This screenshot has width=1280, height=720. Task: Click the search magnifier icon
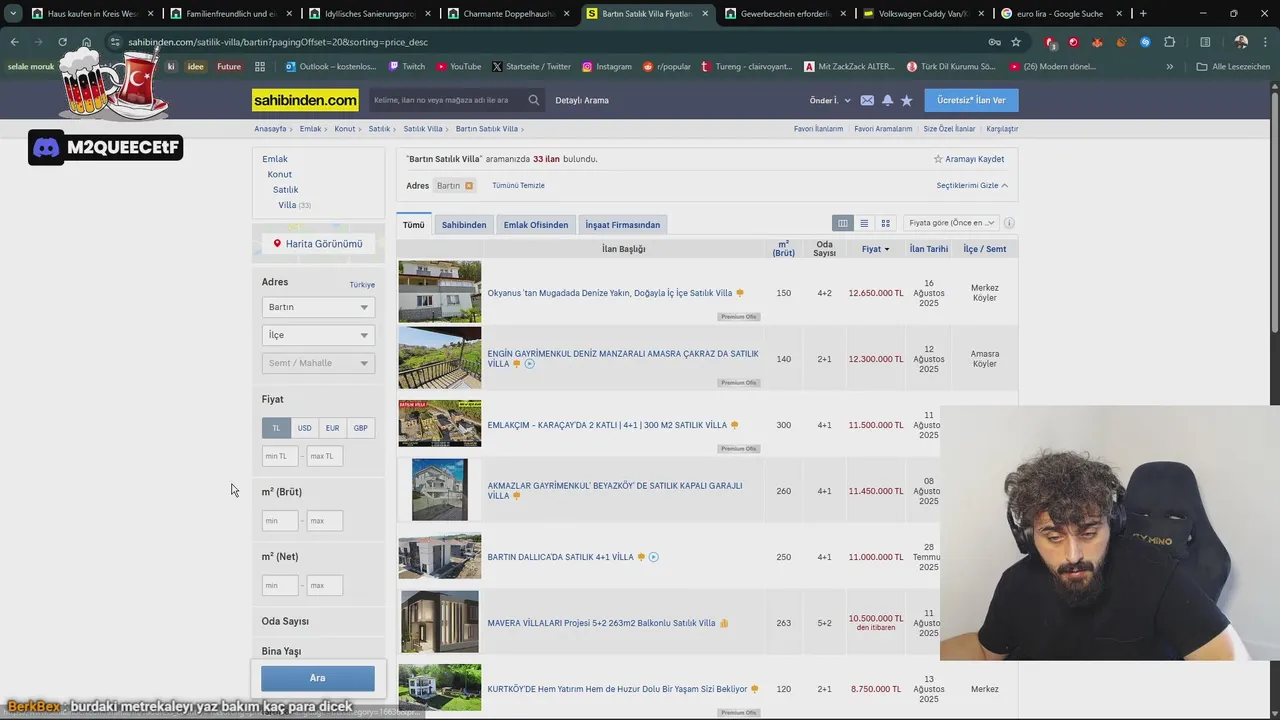(534, 100)
